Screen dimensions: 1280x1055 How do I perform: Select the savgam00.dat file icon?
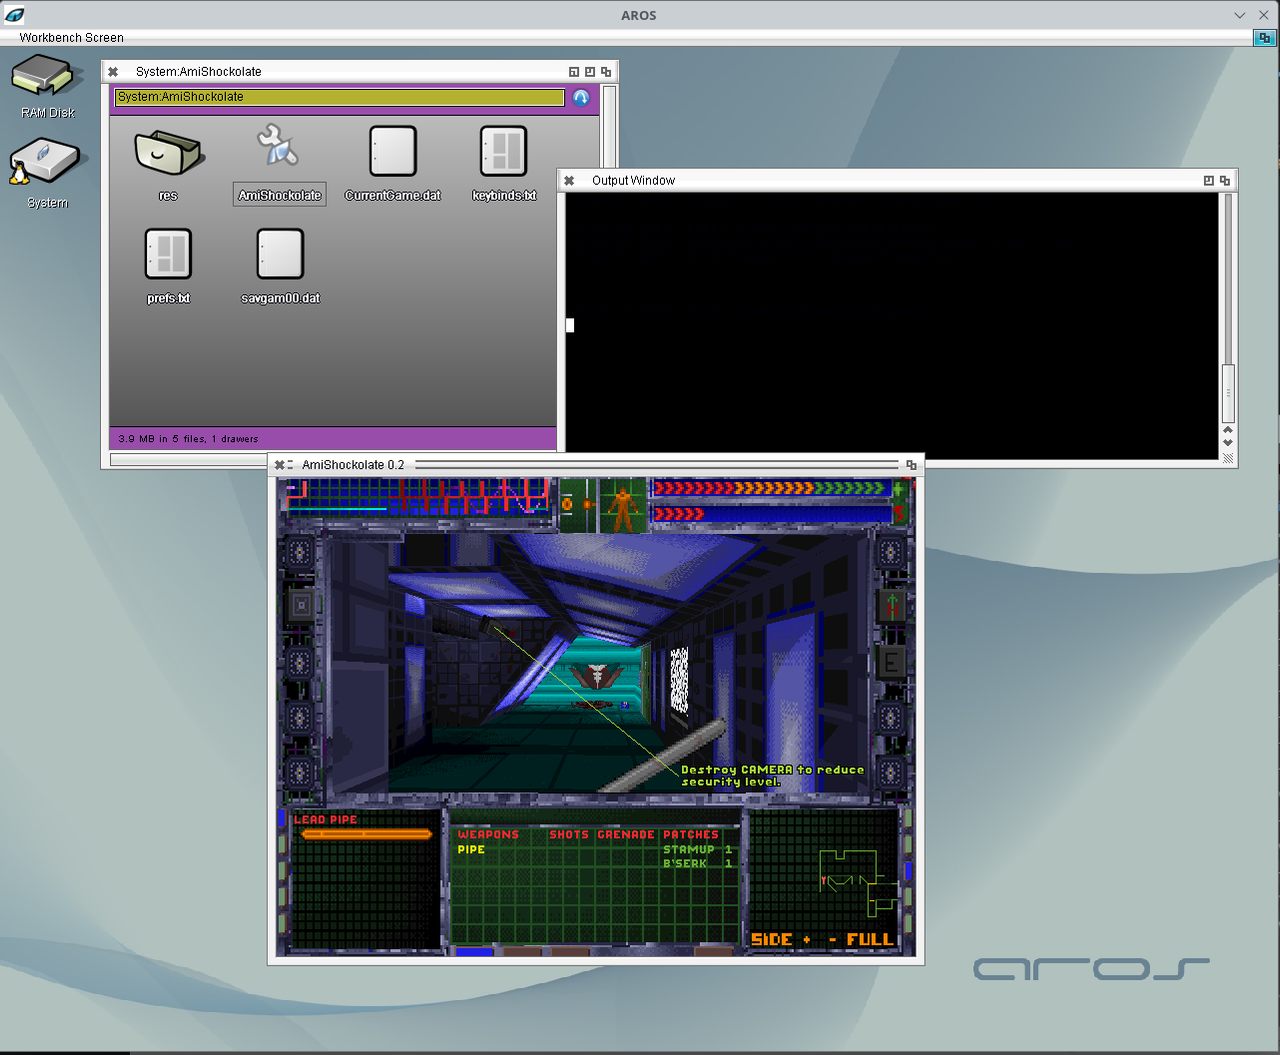[x=280, y=266]
